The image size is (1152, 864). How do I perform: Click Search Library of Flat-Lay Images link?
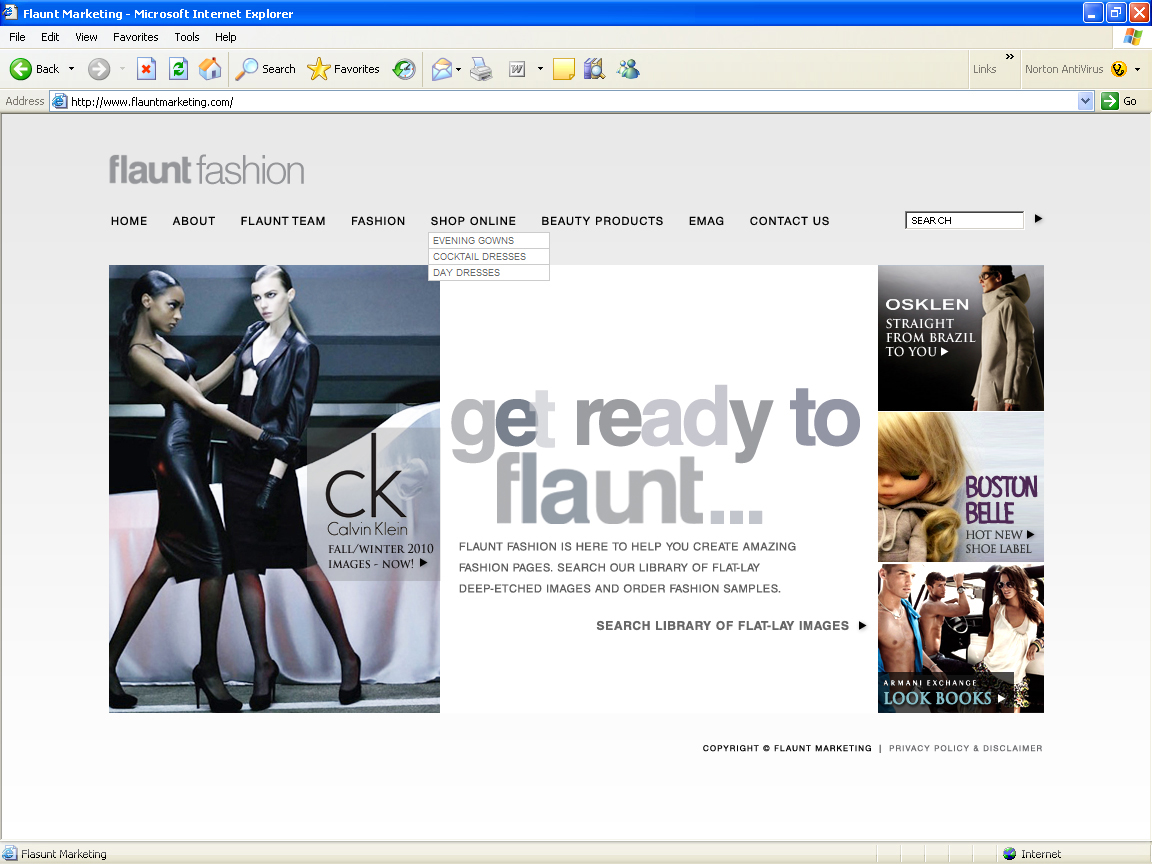tap(731, 626)
